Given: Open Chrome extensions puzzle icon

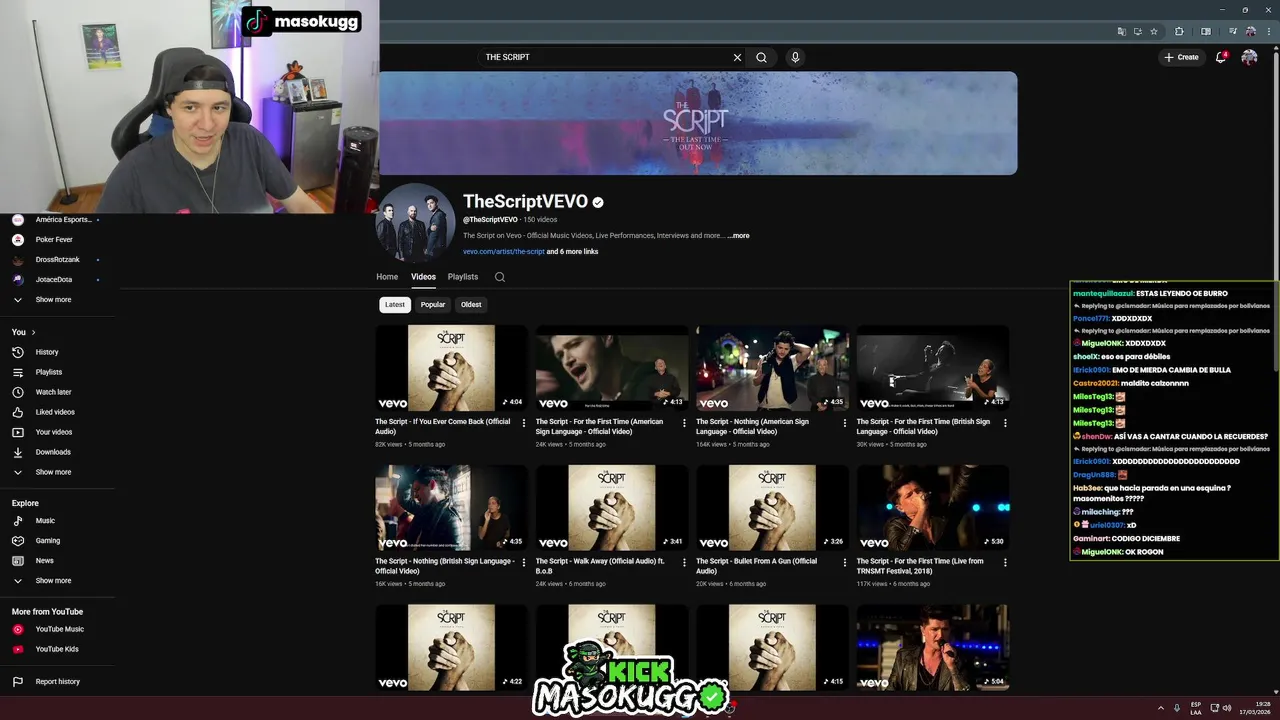Looking at the screenshot, I should 1179,31.
